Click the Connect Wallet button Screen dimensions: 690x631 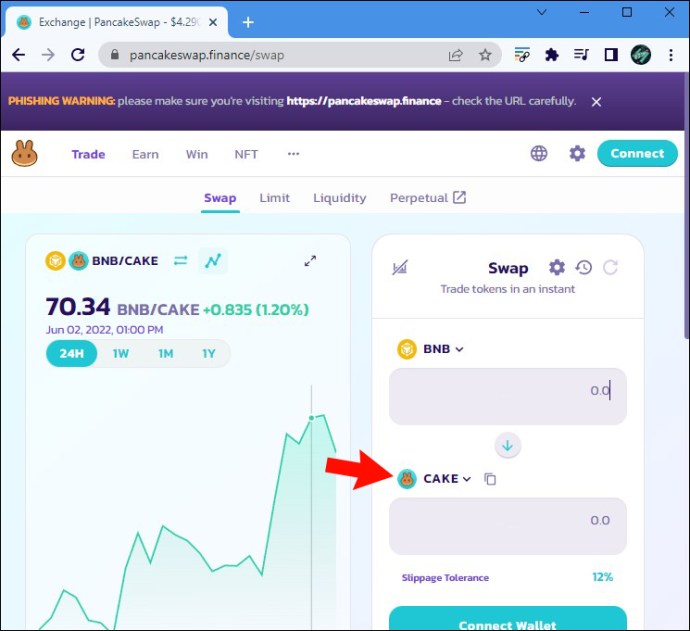507,619
